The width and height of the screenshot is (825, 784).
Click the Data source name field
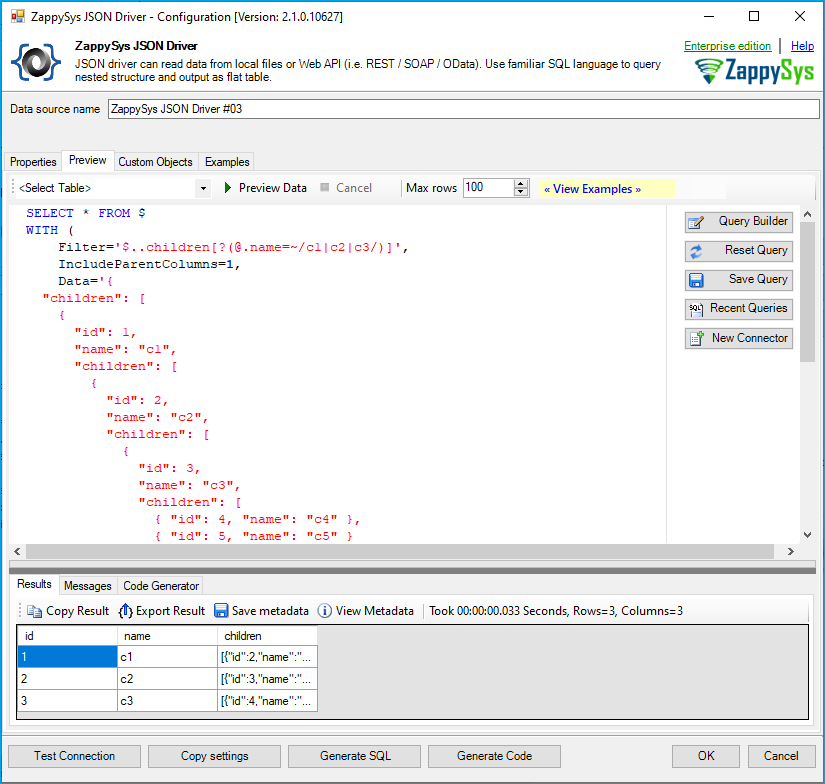tap(460, 109)
